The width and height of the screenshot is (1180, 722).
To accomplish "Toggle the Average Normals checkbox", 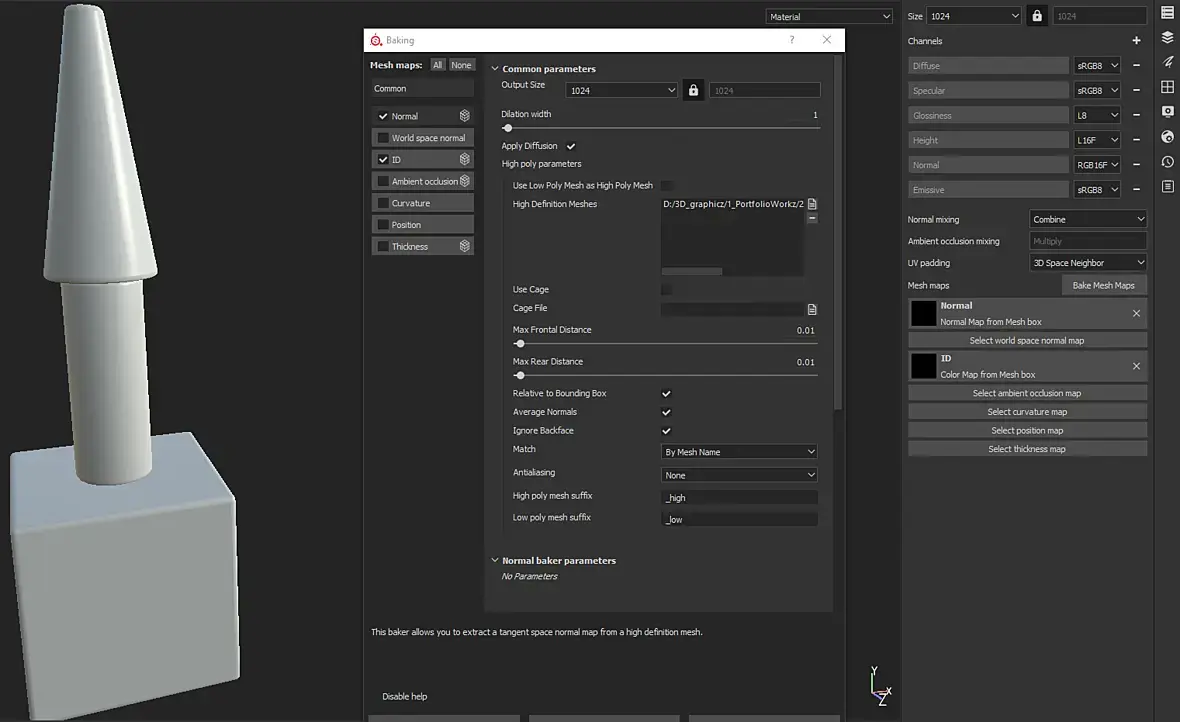I will (666, 413).
